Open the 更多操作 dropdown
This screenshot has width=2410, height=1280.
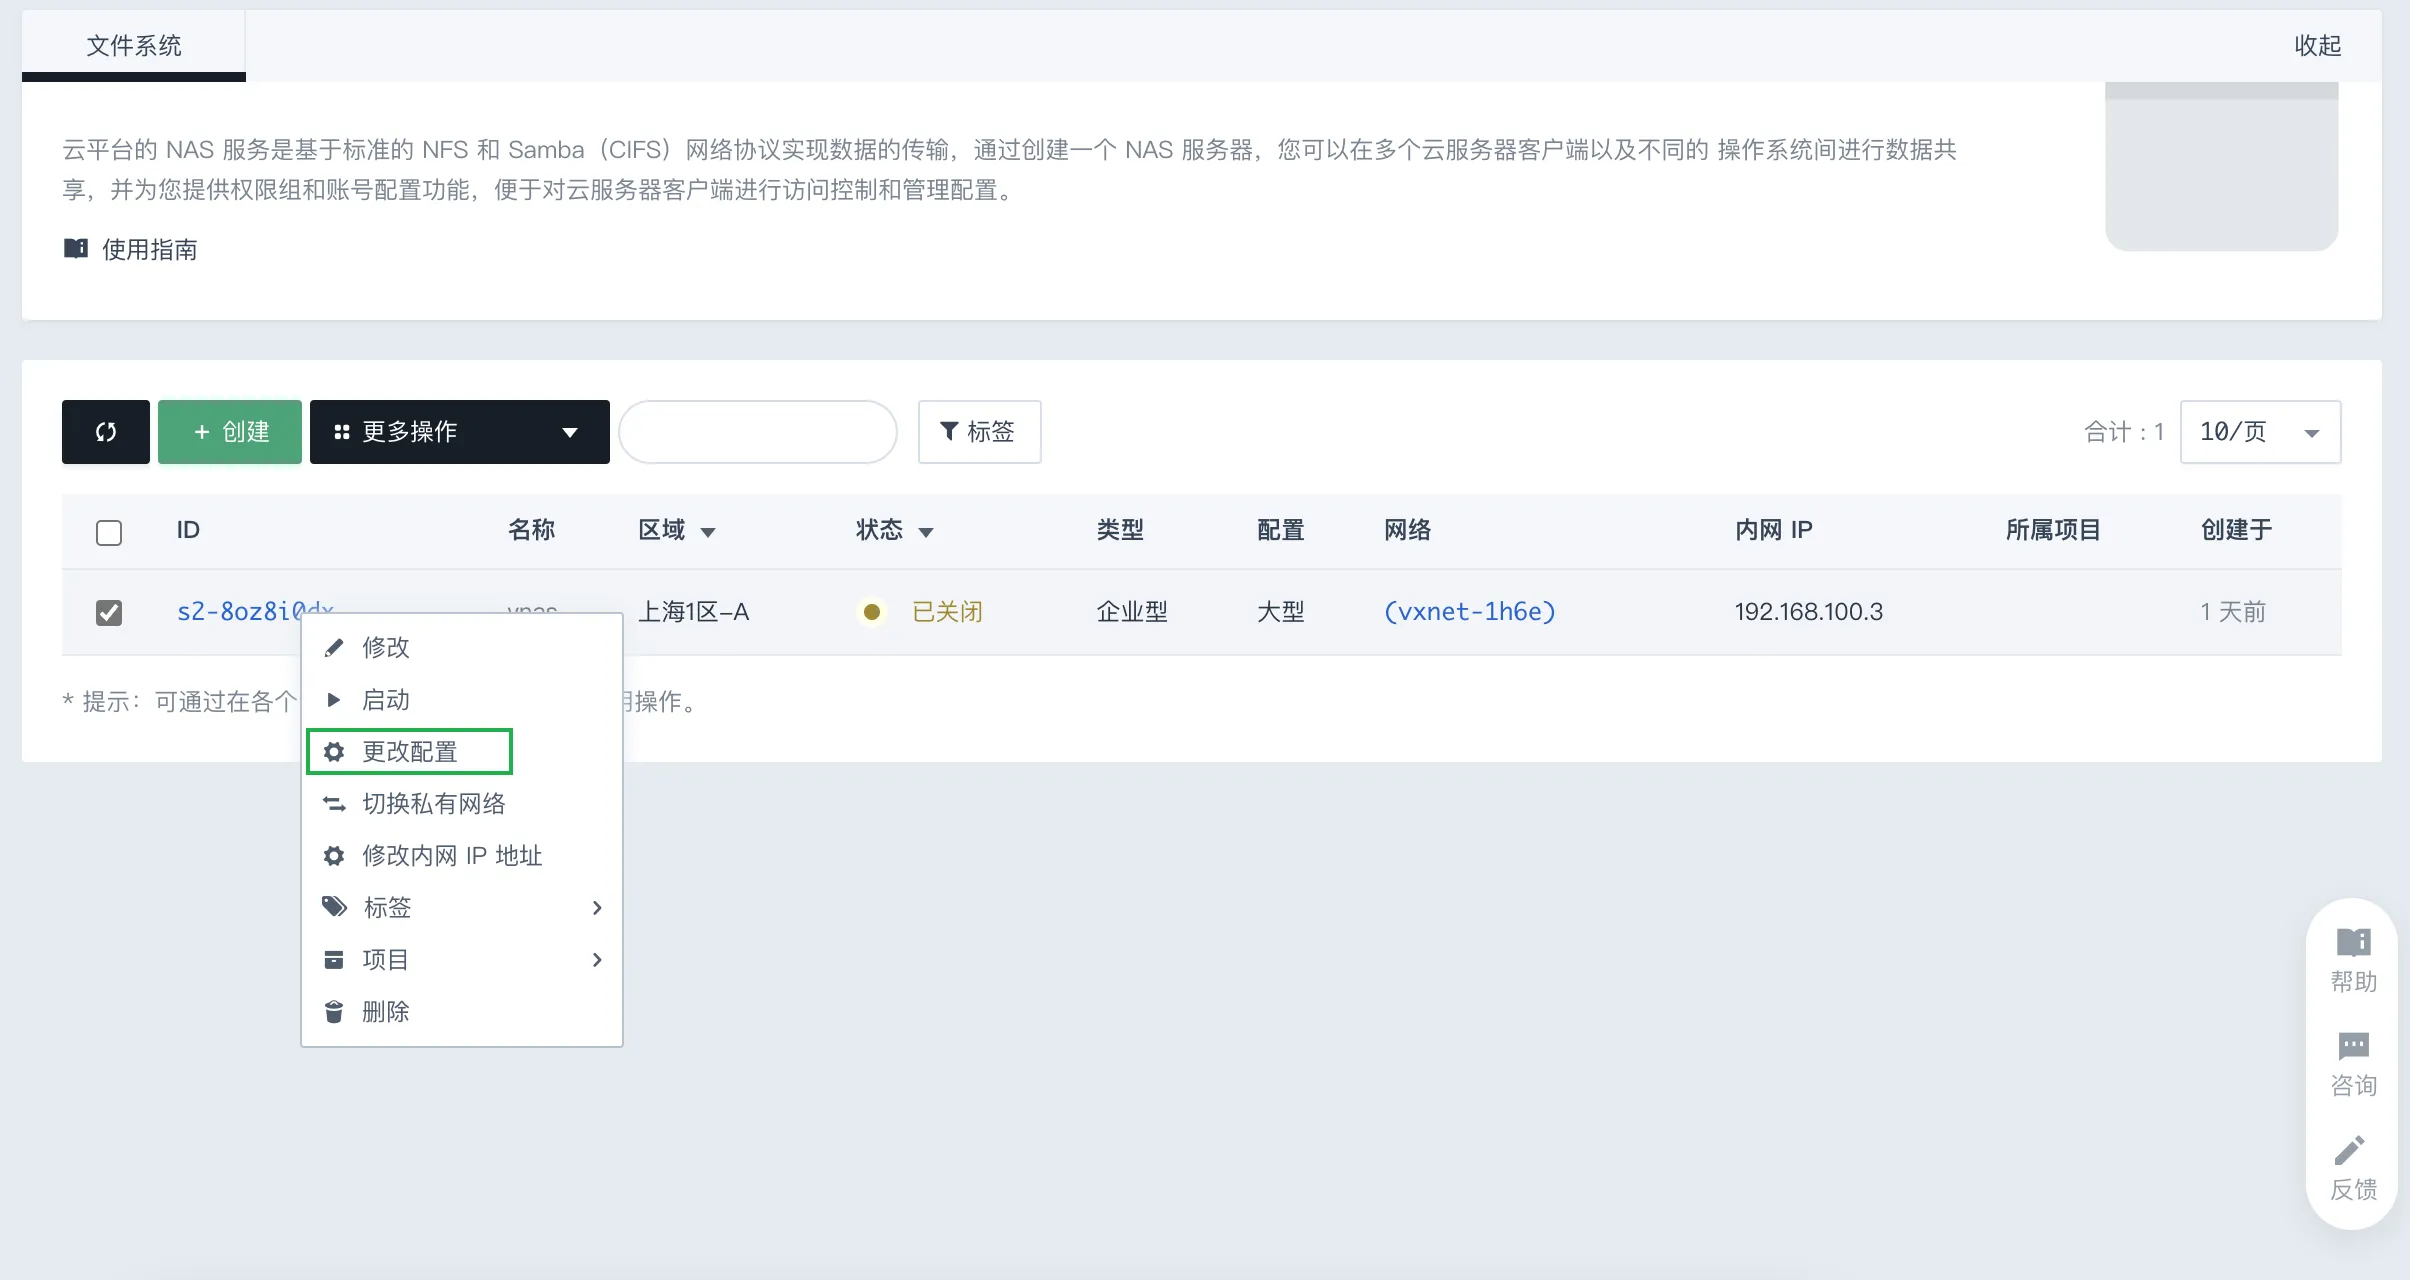click(x=460, y=432)
